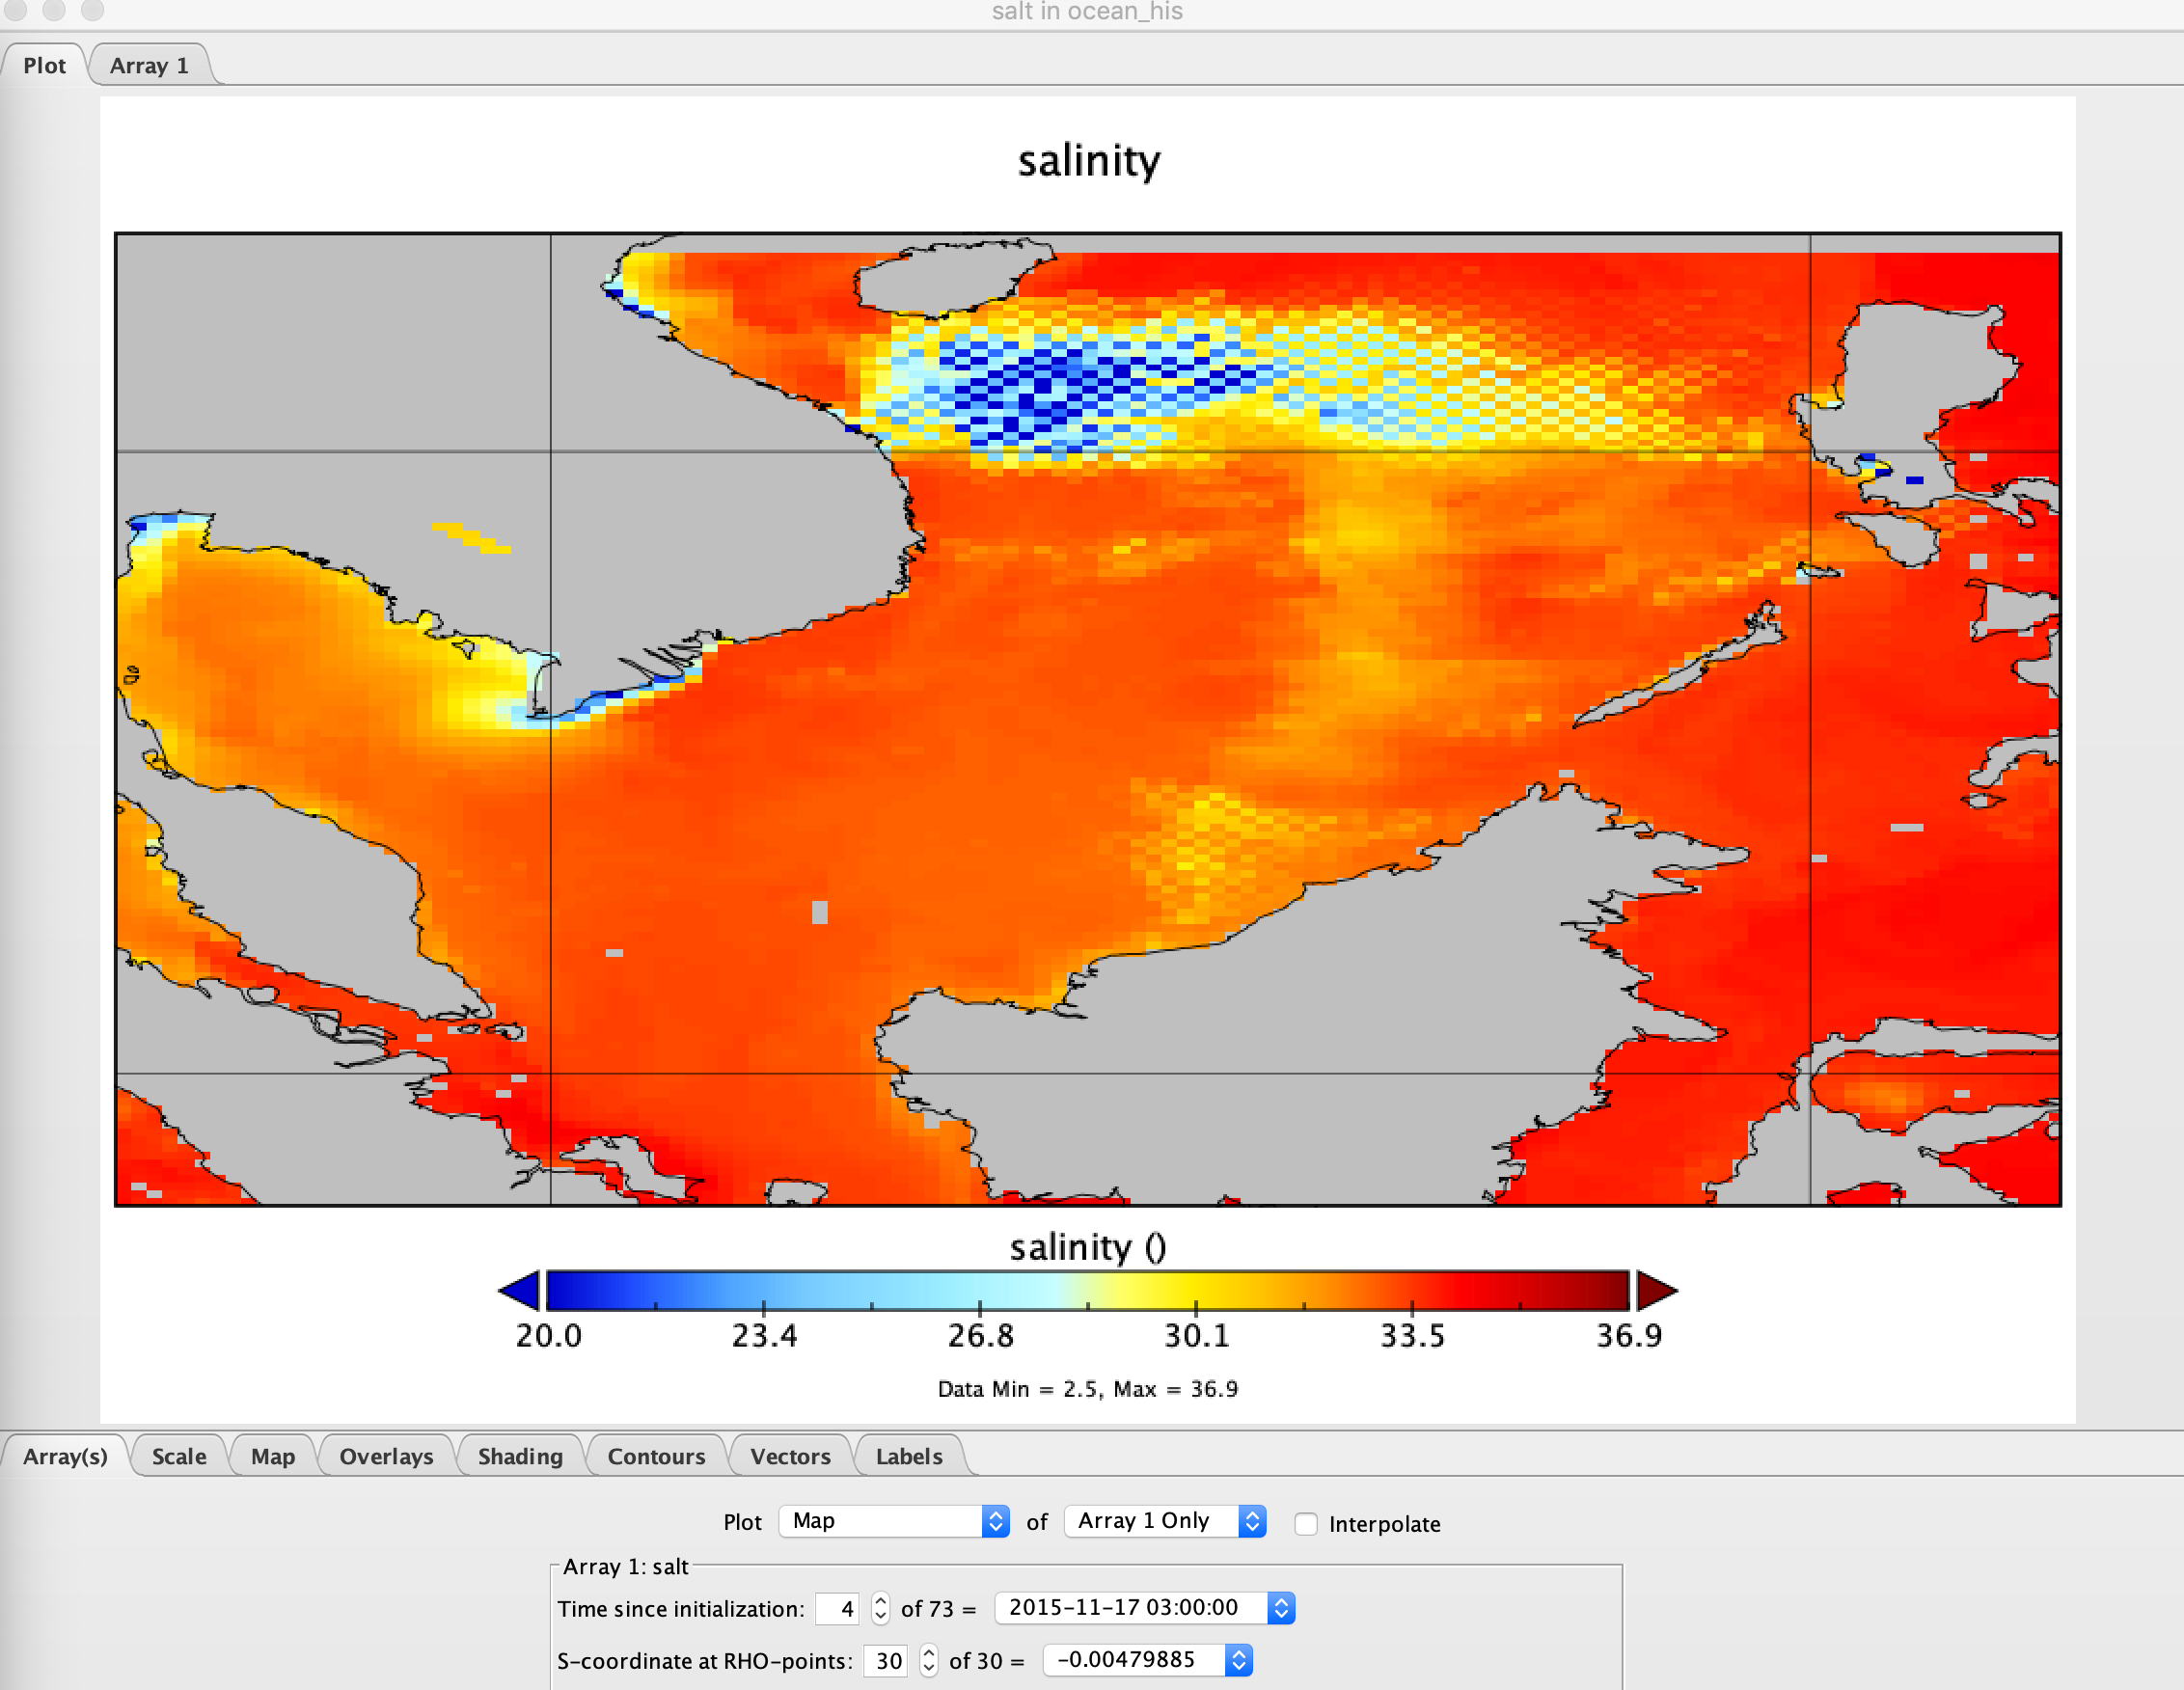Open the Scale tab

click(x=179, y=1456)
